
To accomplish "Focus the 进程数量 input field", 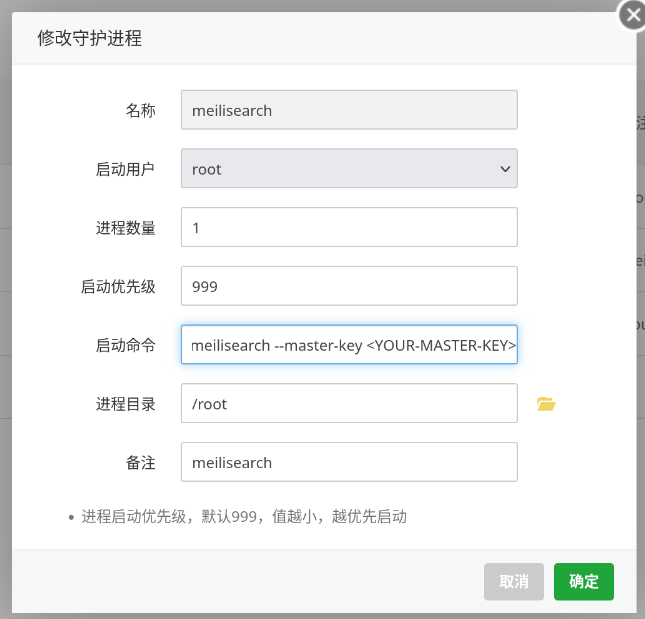I will pyautogui.click(x=349, y=227).
